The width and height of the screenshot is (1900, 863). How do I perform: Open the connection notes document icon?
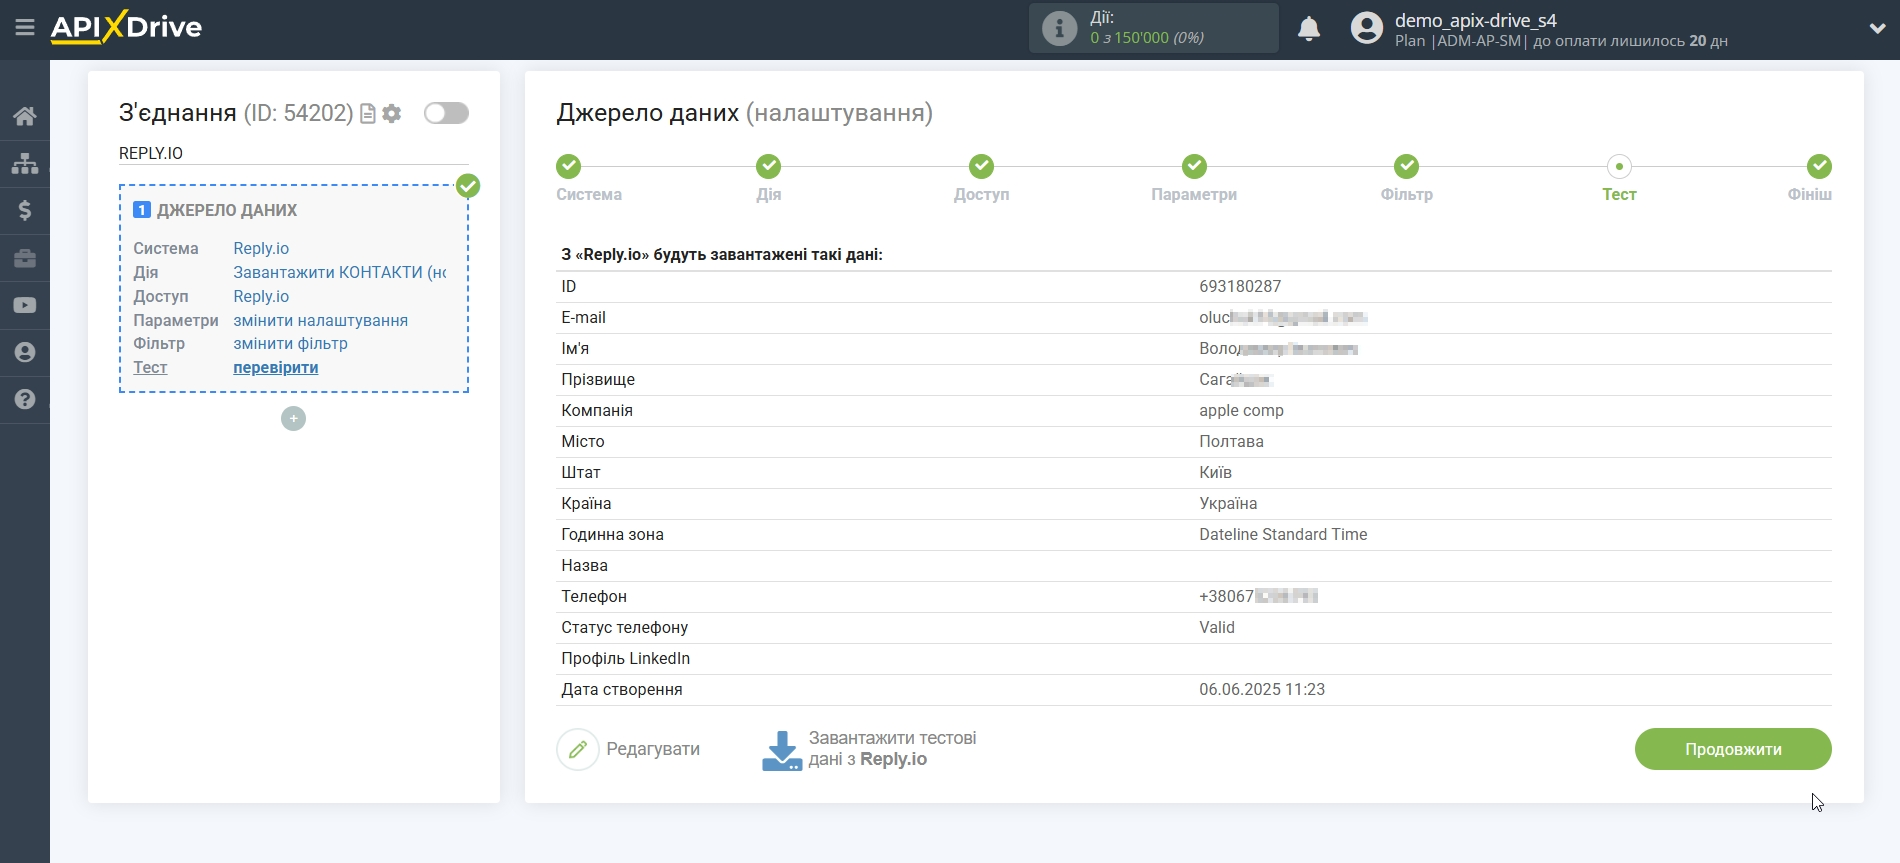(x=368, y=114)
